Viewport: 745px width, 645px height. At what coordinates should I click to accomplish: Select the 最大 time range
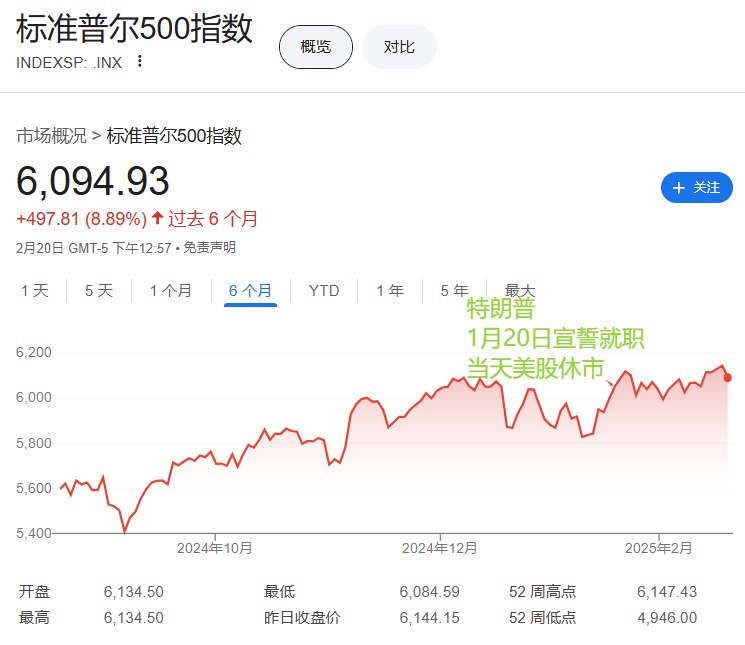[520, 290]
